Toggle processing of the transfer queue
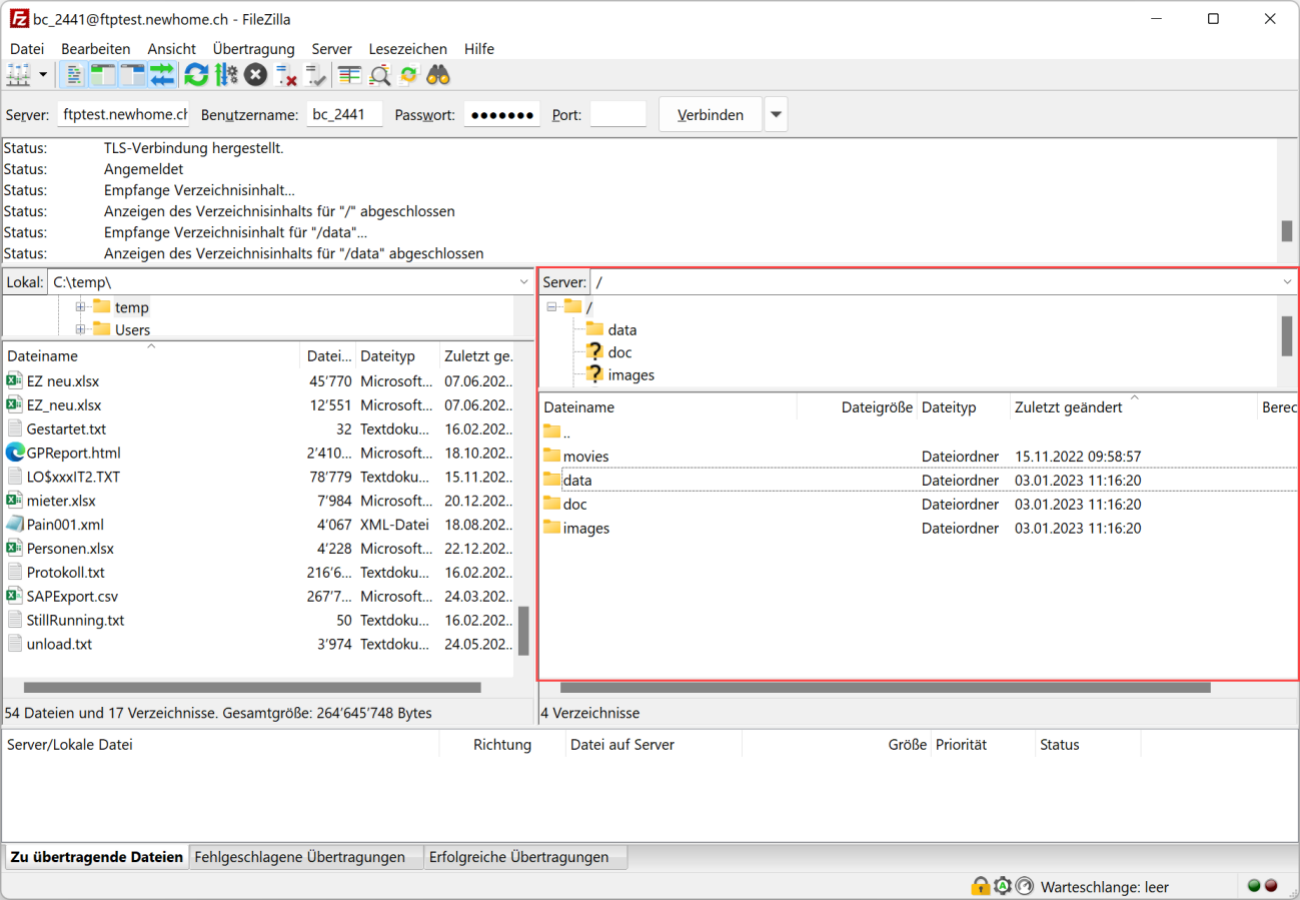Viewport: 1300px width, 900px height. pyautogui.click(x=226, y=74)
